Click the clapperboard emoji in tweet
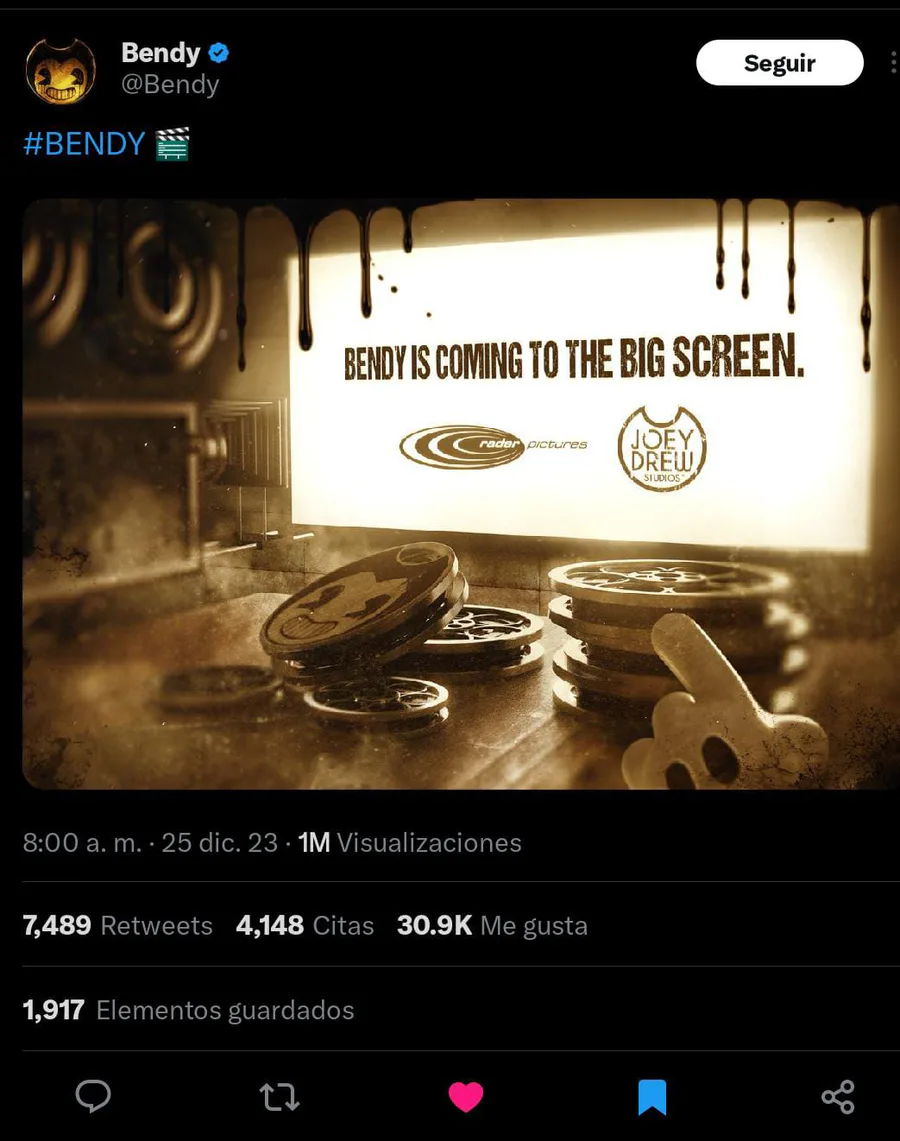 click(172, 144)
